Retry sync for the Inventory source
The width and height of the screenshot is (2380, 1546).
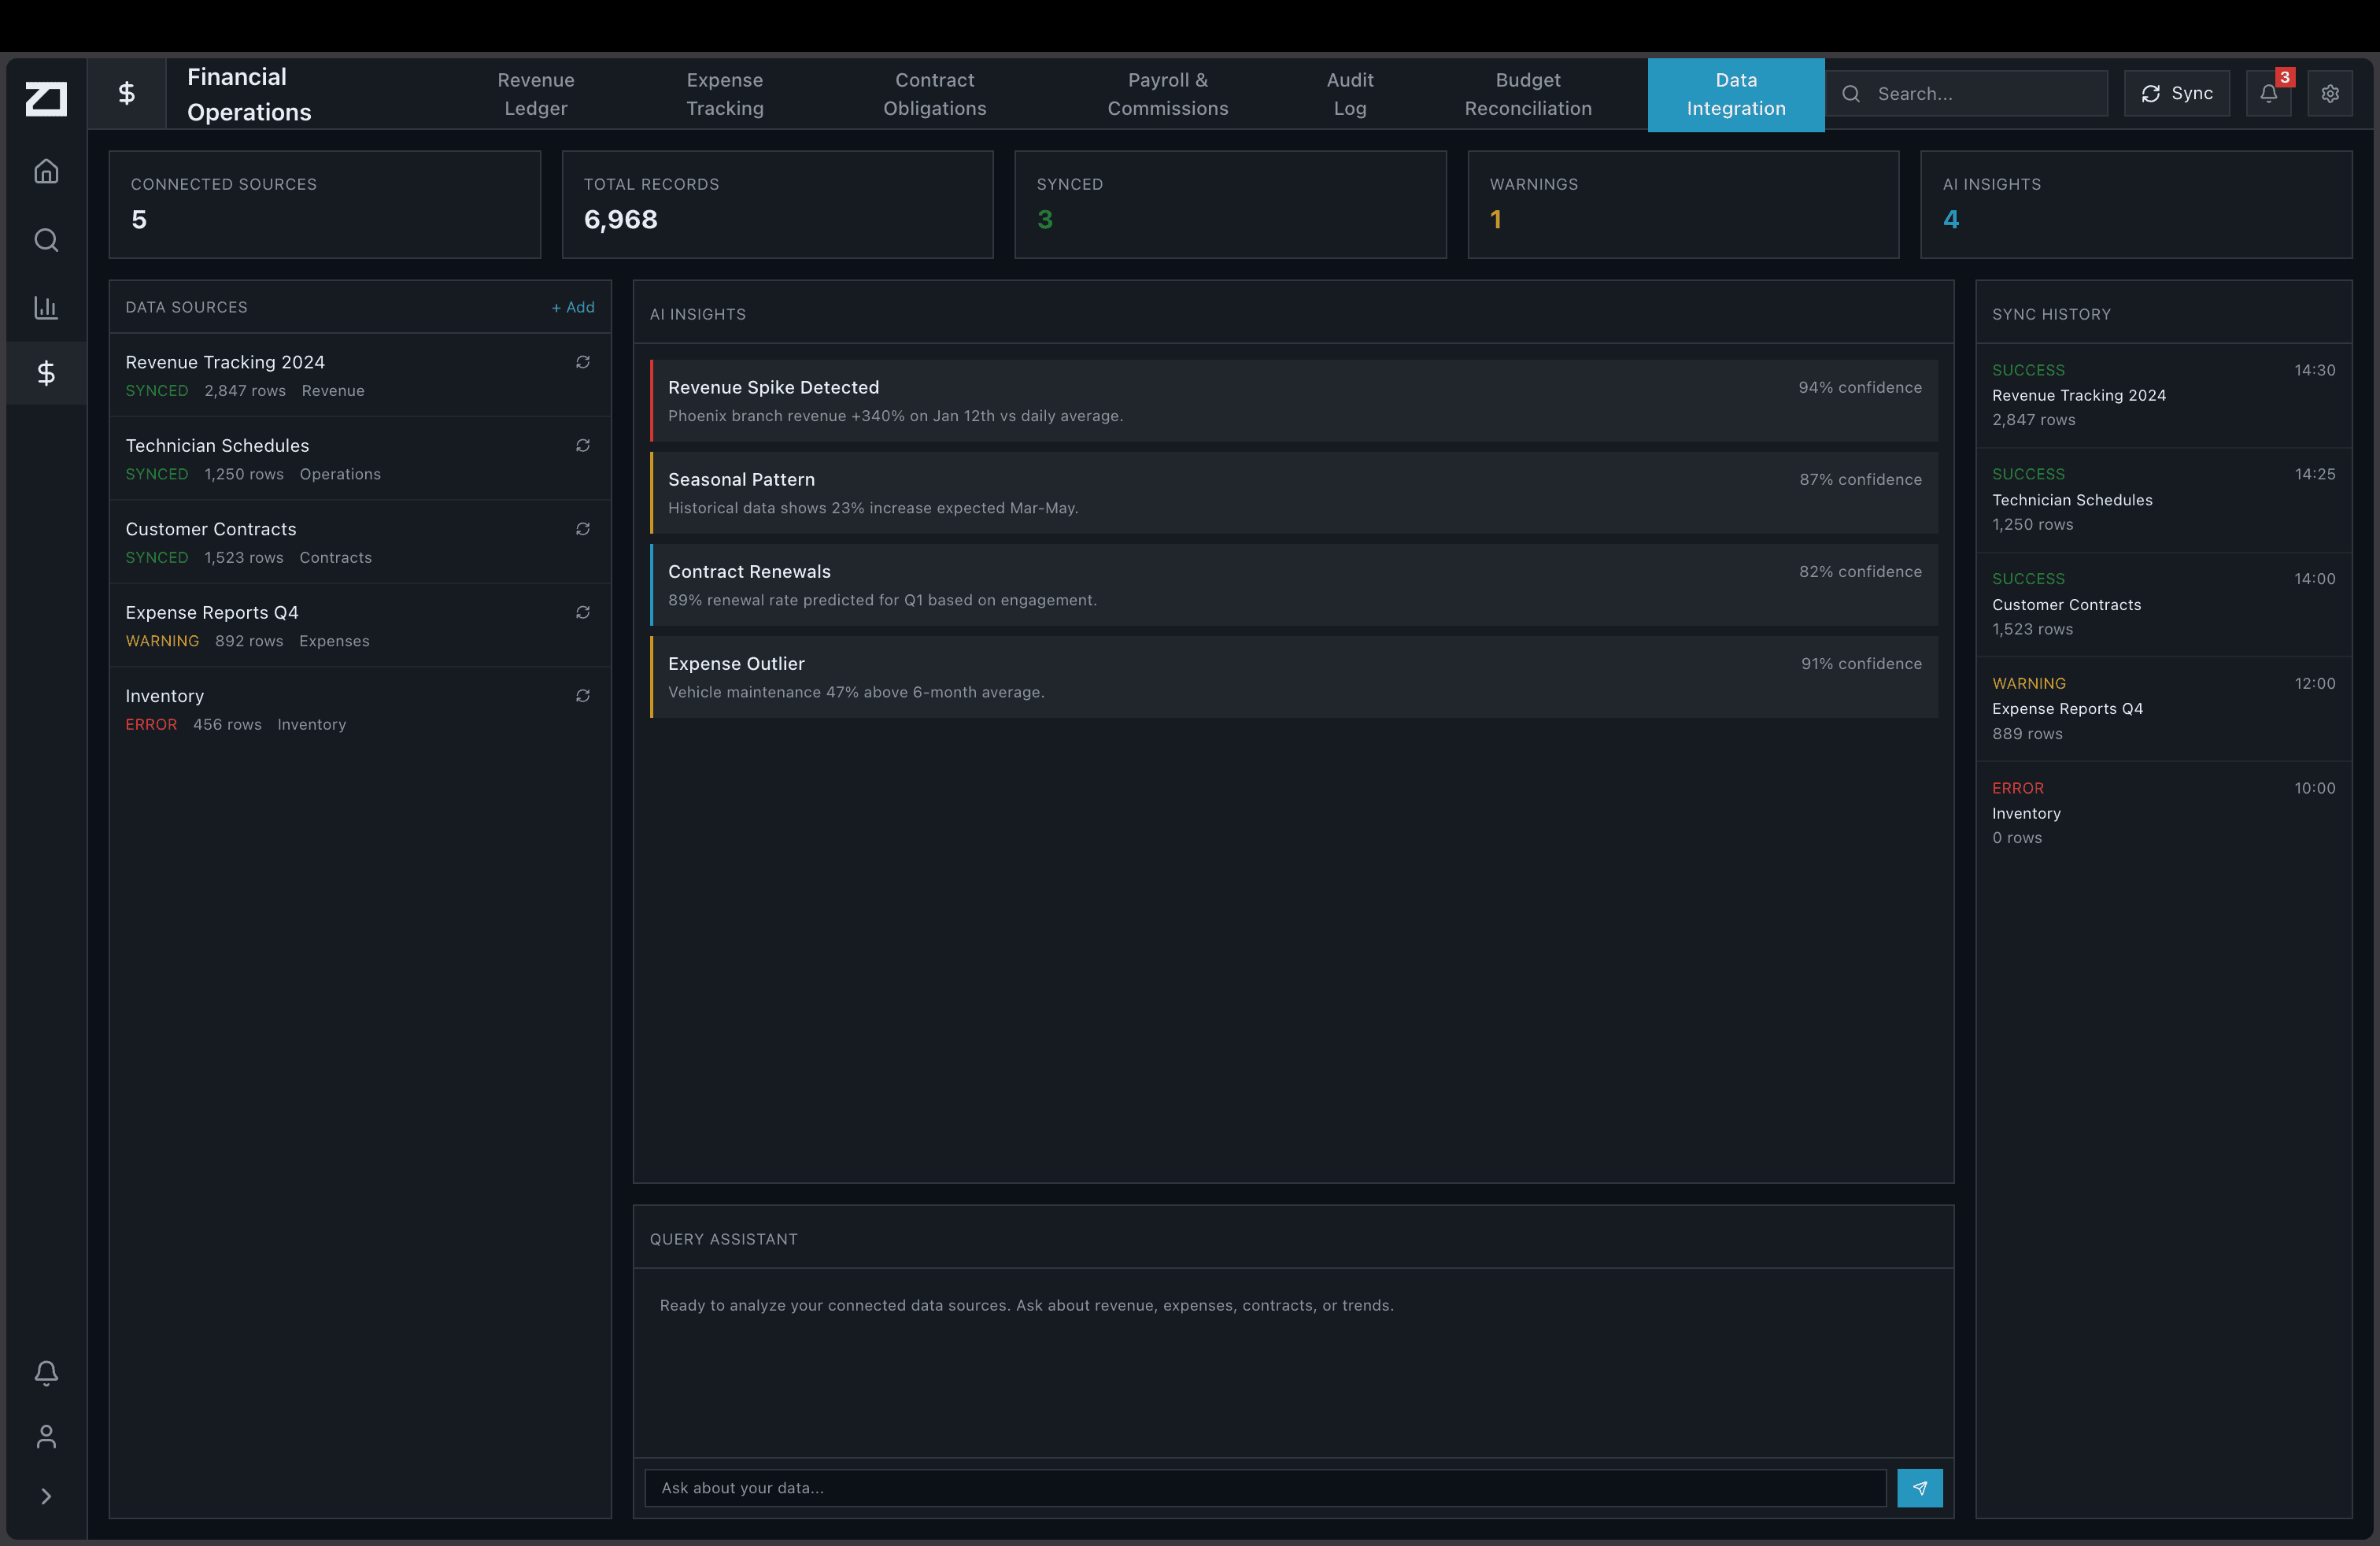click(583, 696)
